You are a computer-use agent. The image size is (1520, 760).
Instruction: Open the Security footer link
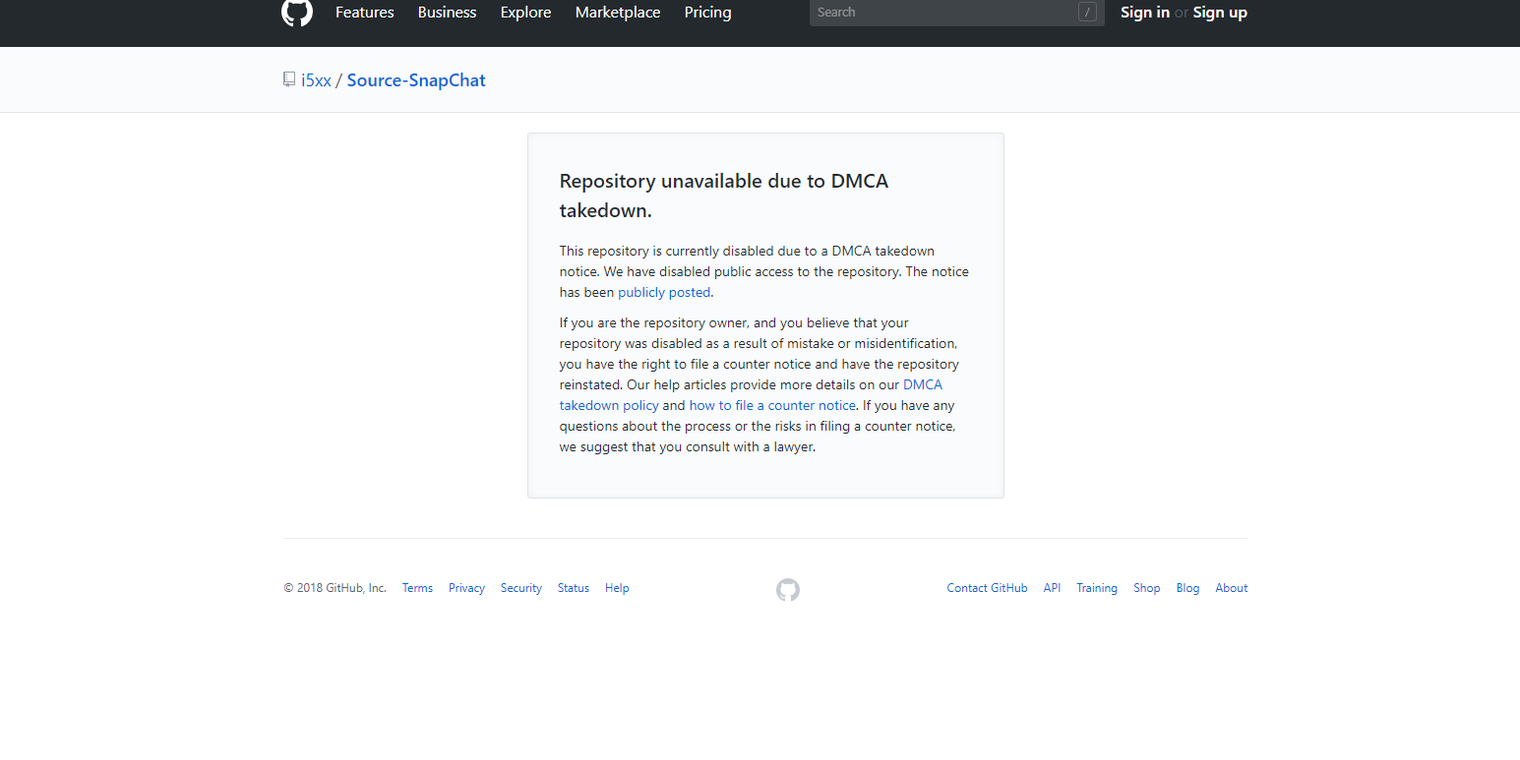pos(521,588)
